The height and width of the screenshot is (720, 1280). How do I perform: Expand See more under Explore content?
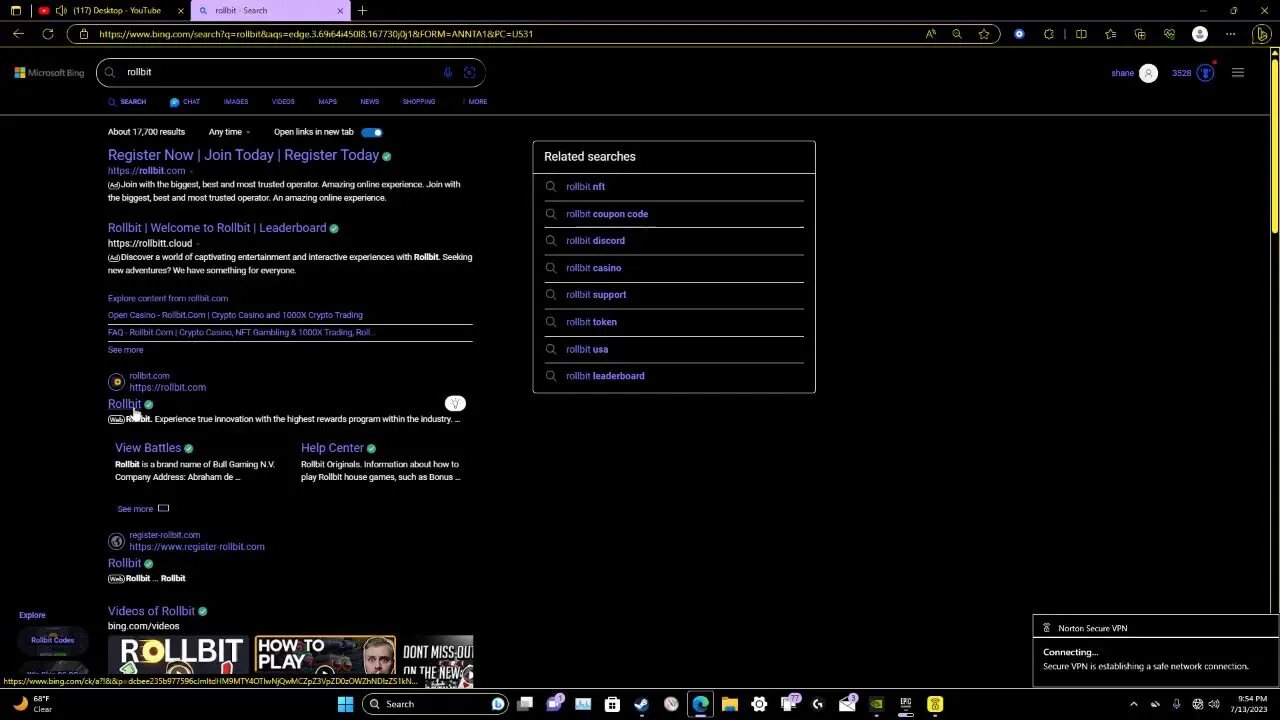(125, 350)
